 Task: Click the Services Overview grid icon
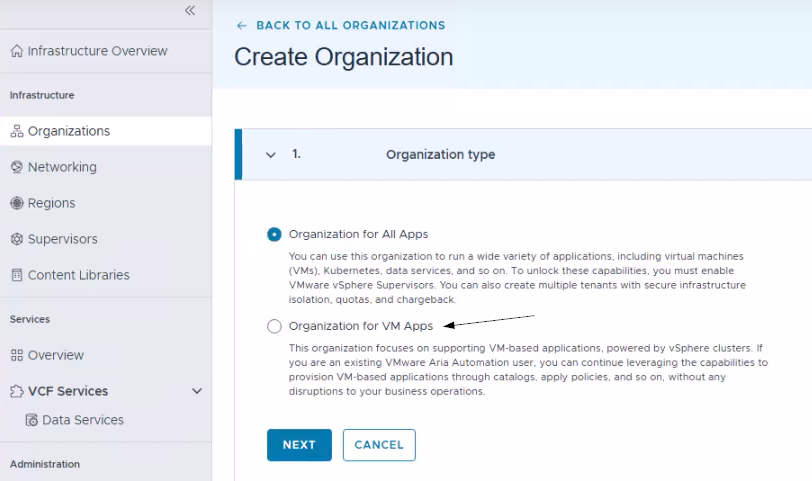click(16, 355)
